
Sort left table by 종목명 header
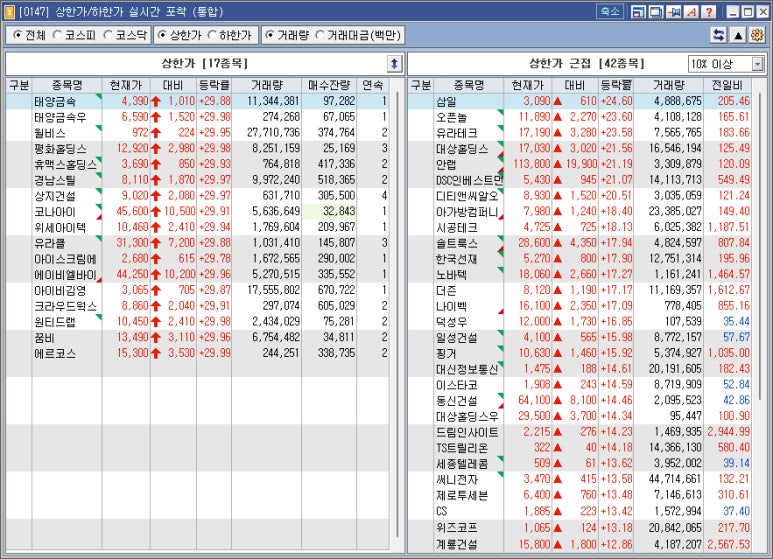(67, 85)
